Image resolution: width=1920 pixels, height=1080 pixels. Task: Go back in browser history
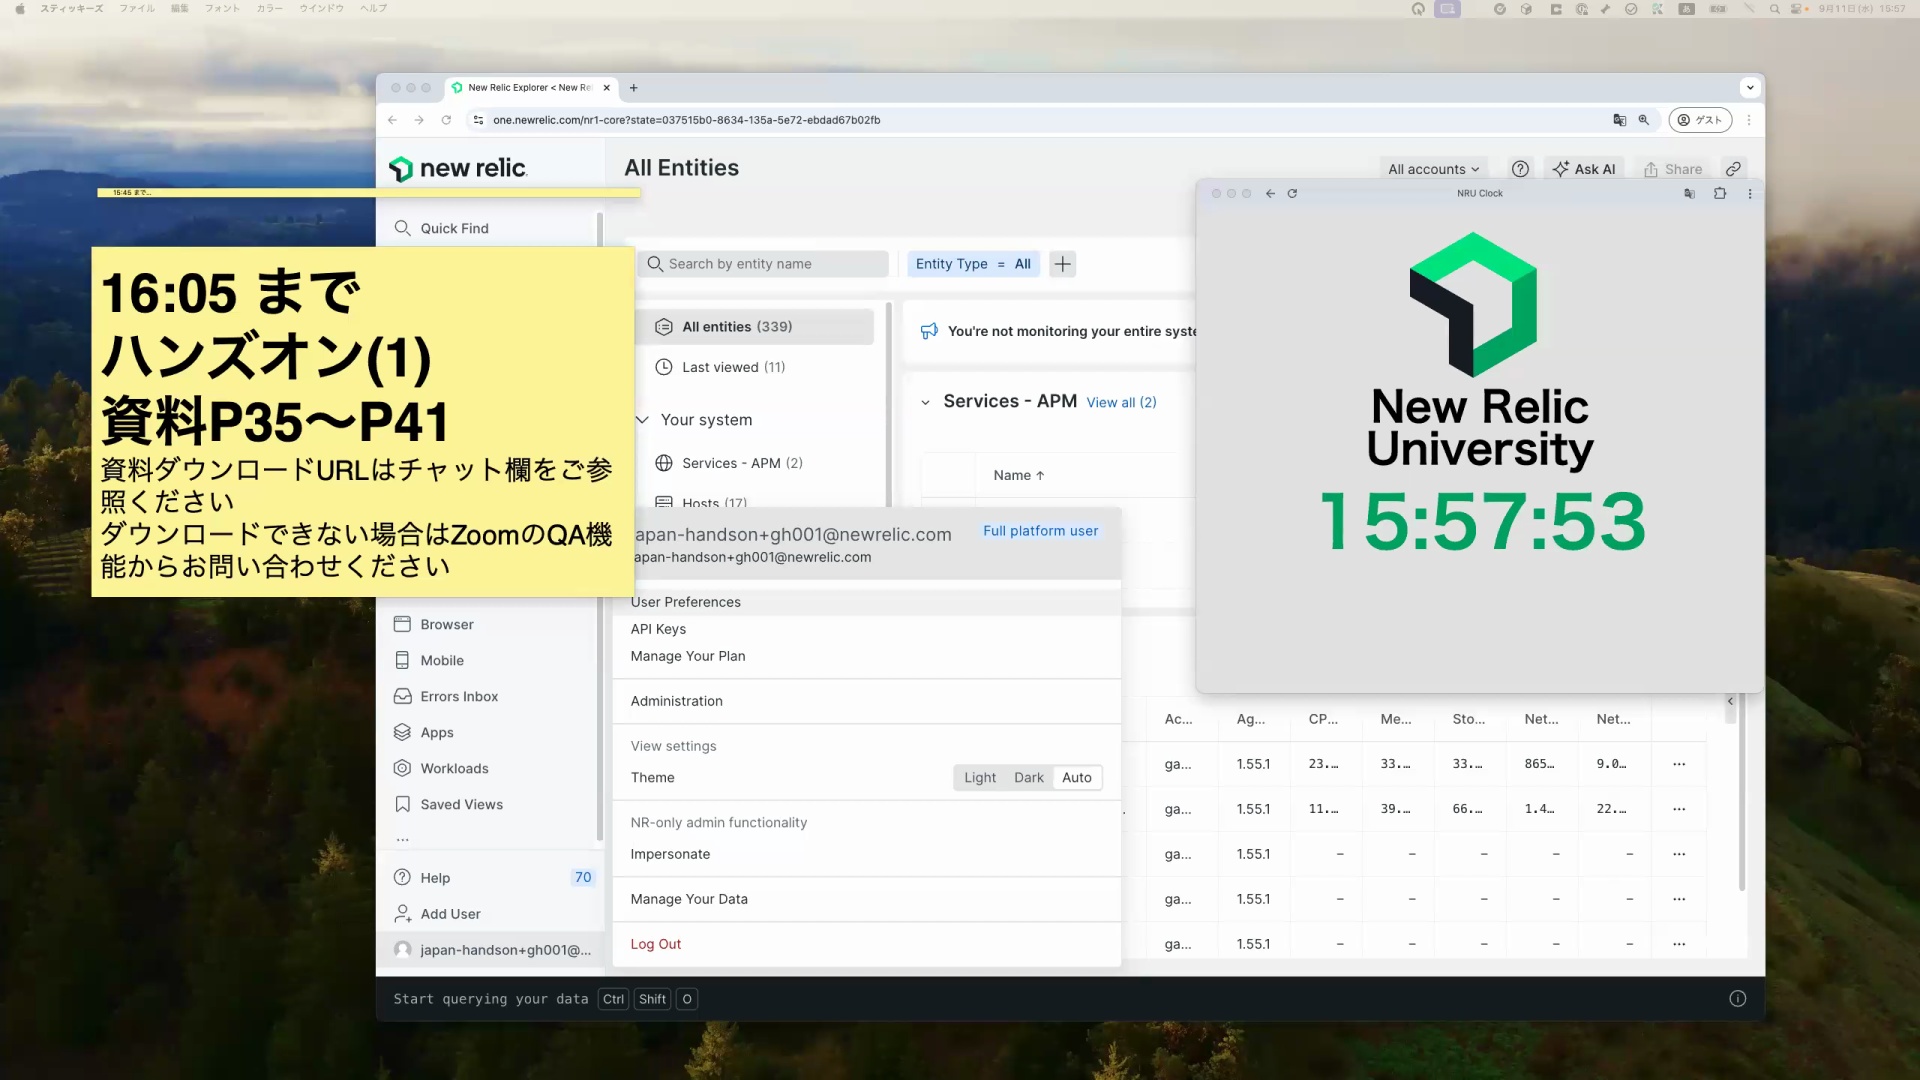click(x=392, y=120)
